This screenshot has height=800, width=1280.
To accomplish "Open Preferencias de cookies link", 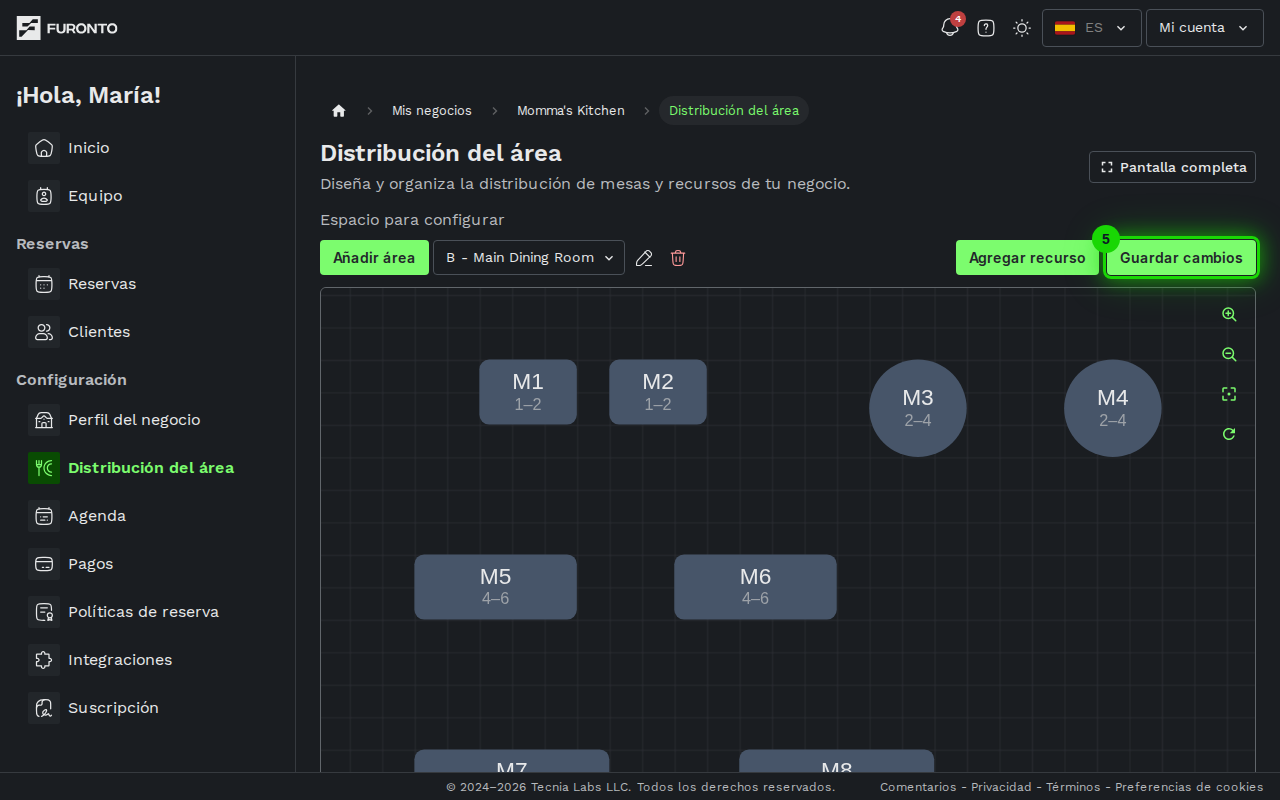I will 1189,787.
